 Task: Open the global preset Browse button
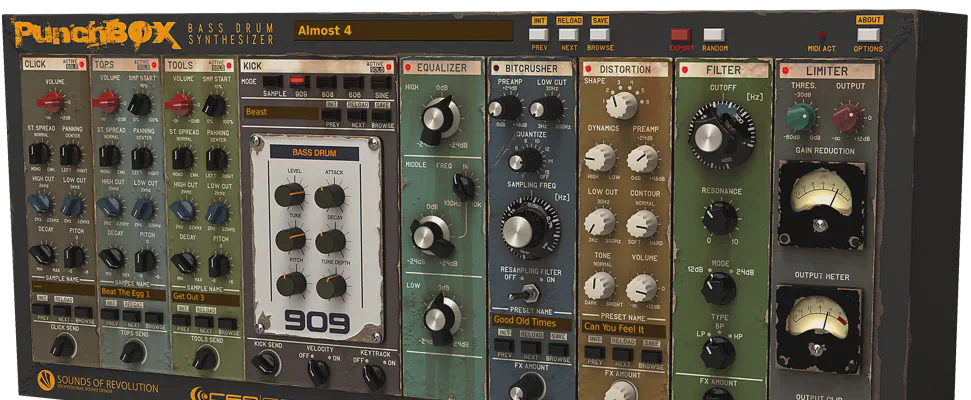(600, 35)
